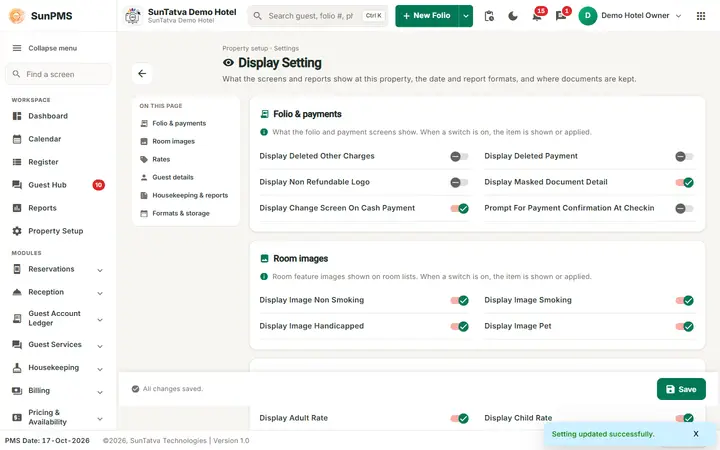Viewport: 720px width, 450px height.
Task: Expand the Housekeeping module
Action: 100,369
